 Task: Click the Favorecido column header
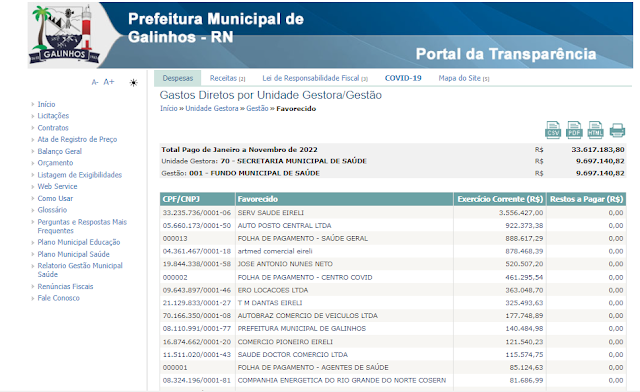pyautogui.click(x=344, y=199)
